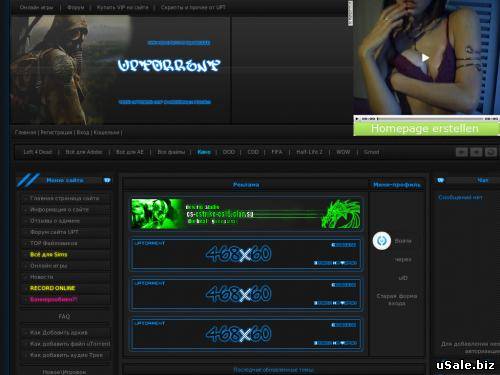Image resolution: width=500 pixels, height=375 pixels.
Task: Open FAQ link about adding audio track
Action: [66, 355]
